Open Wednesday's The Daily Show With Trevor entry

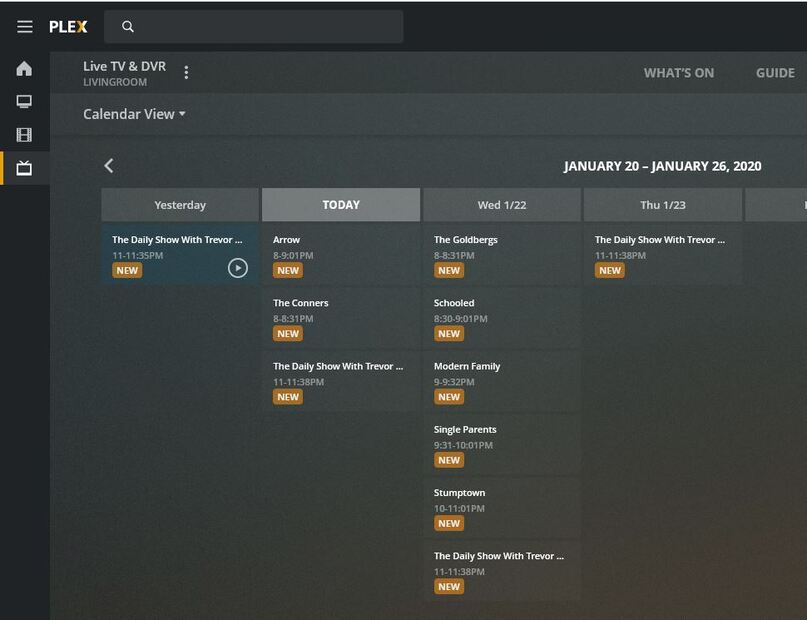click(x=502, y=571)
